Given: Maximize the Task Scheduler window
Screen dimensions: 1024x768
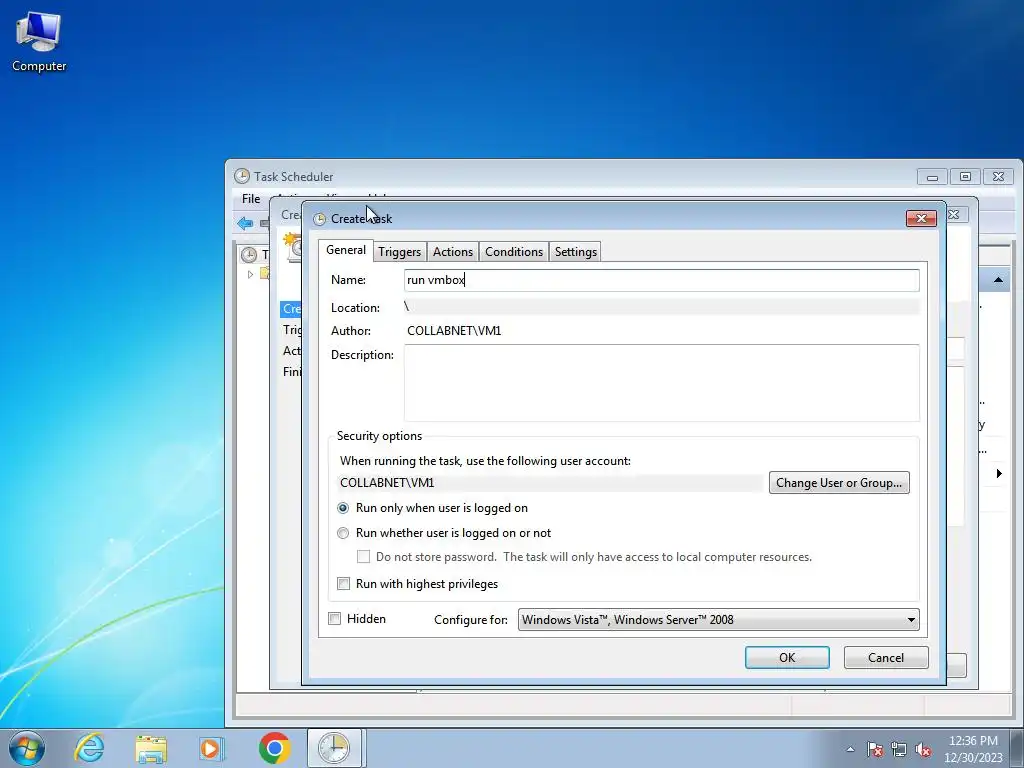Looking at the screenshot, I should [x=965, y=176].
